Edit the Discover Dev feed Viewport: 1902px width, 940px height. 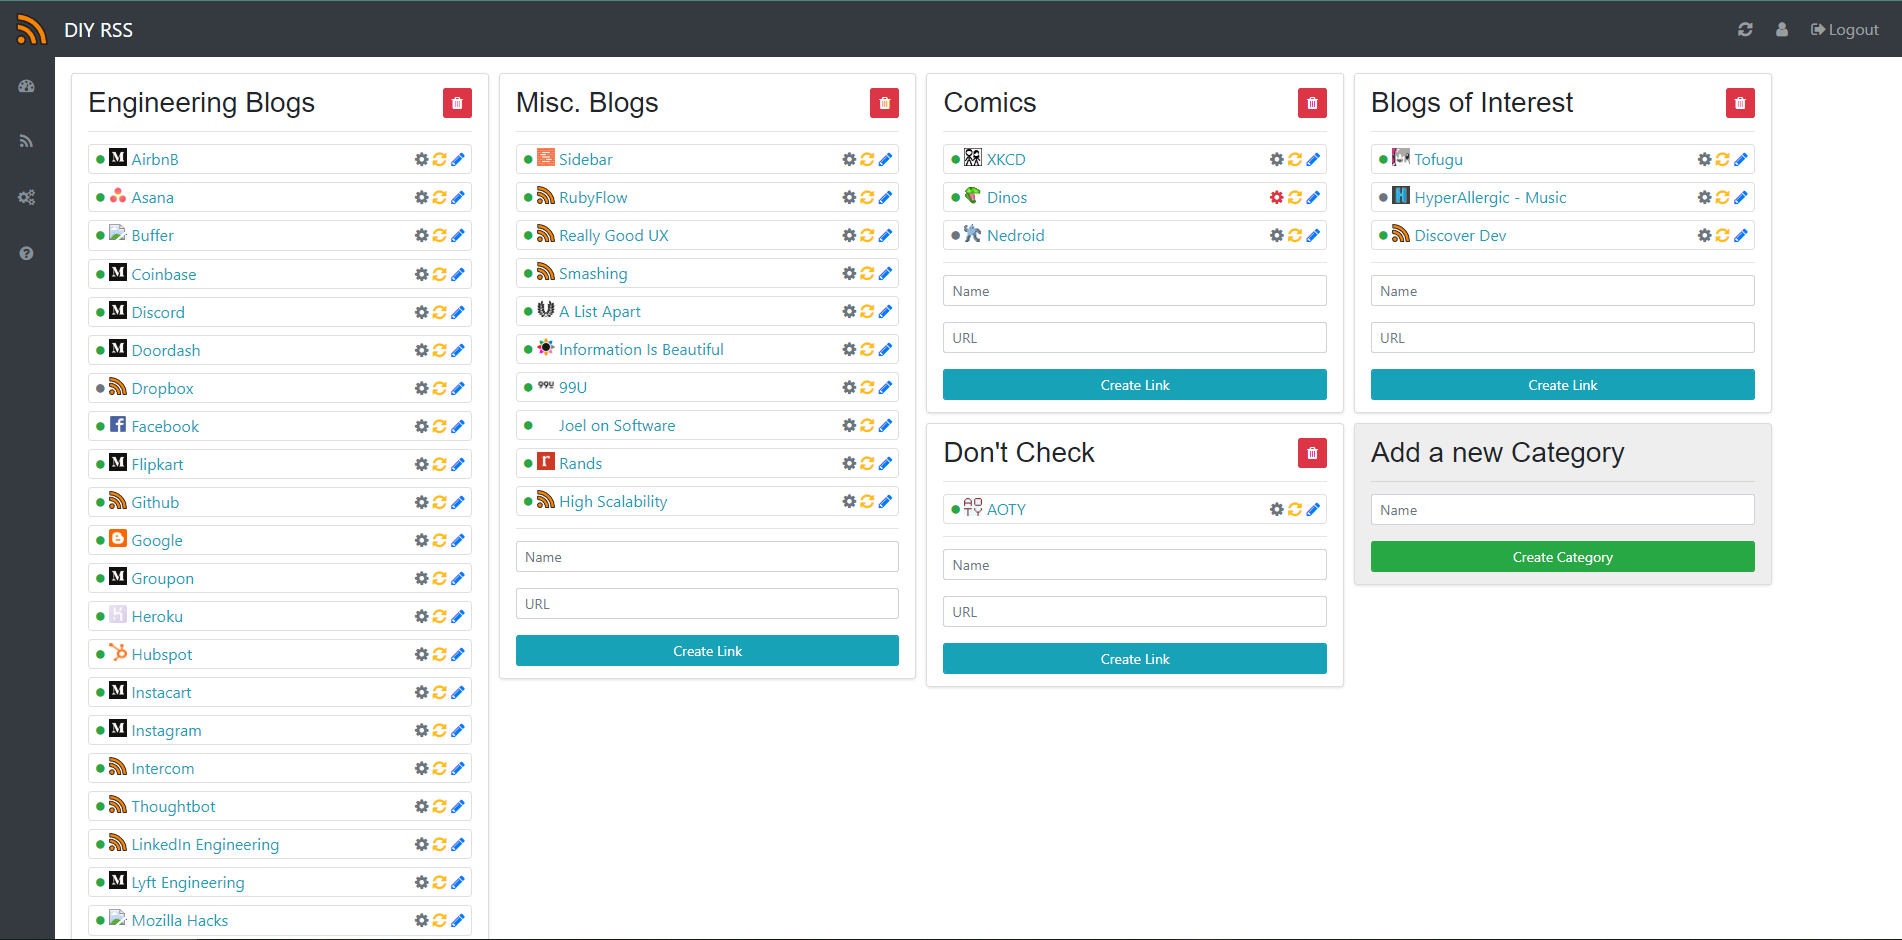[1741, 235]
